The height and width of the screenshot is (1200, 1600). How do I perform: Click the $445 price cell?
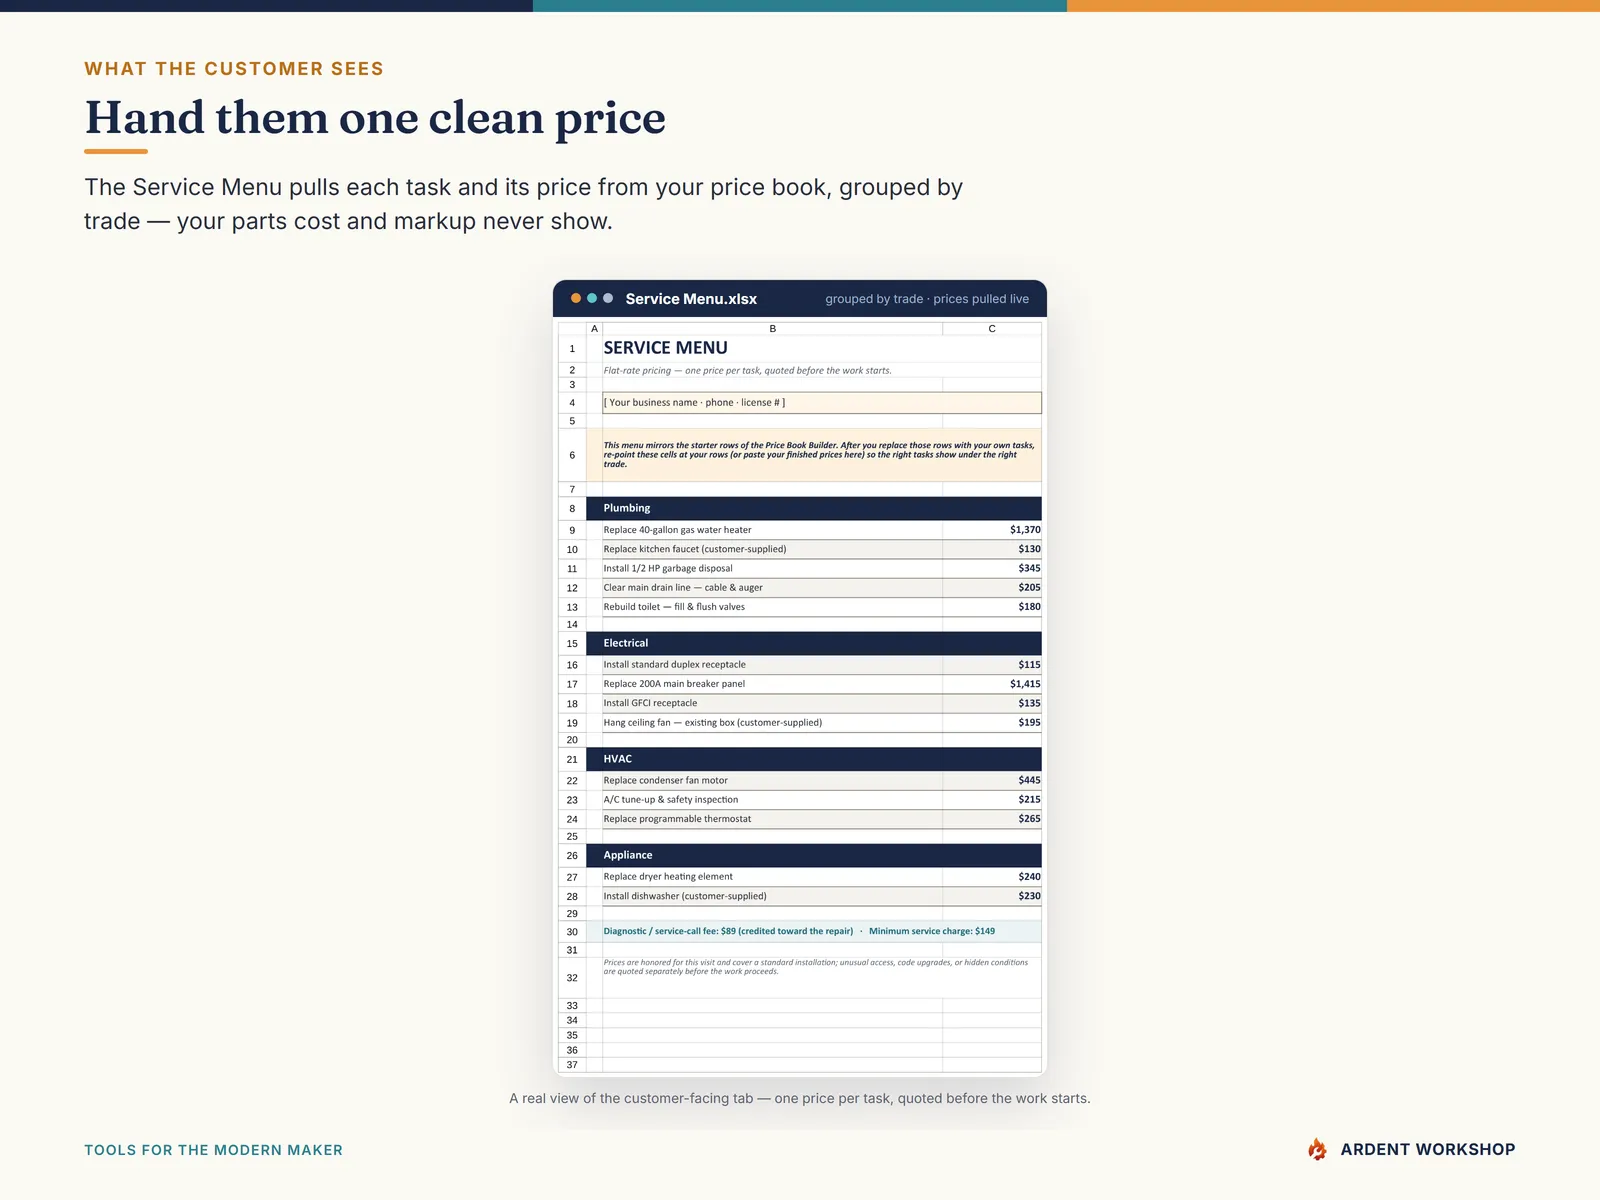[992, 780]
